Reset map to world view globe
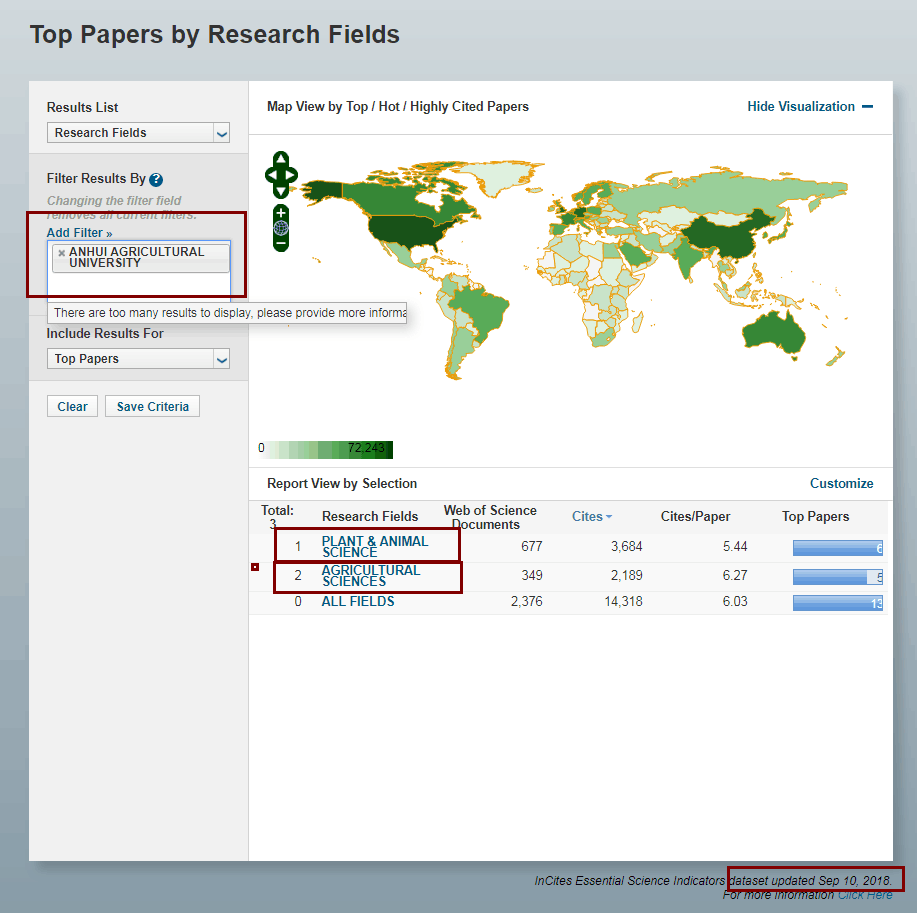 coord(281,227)
